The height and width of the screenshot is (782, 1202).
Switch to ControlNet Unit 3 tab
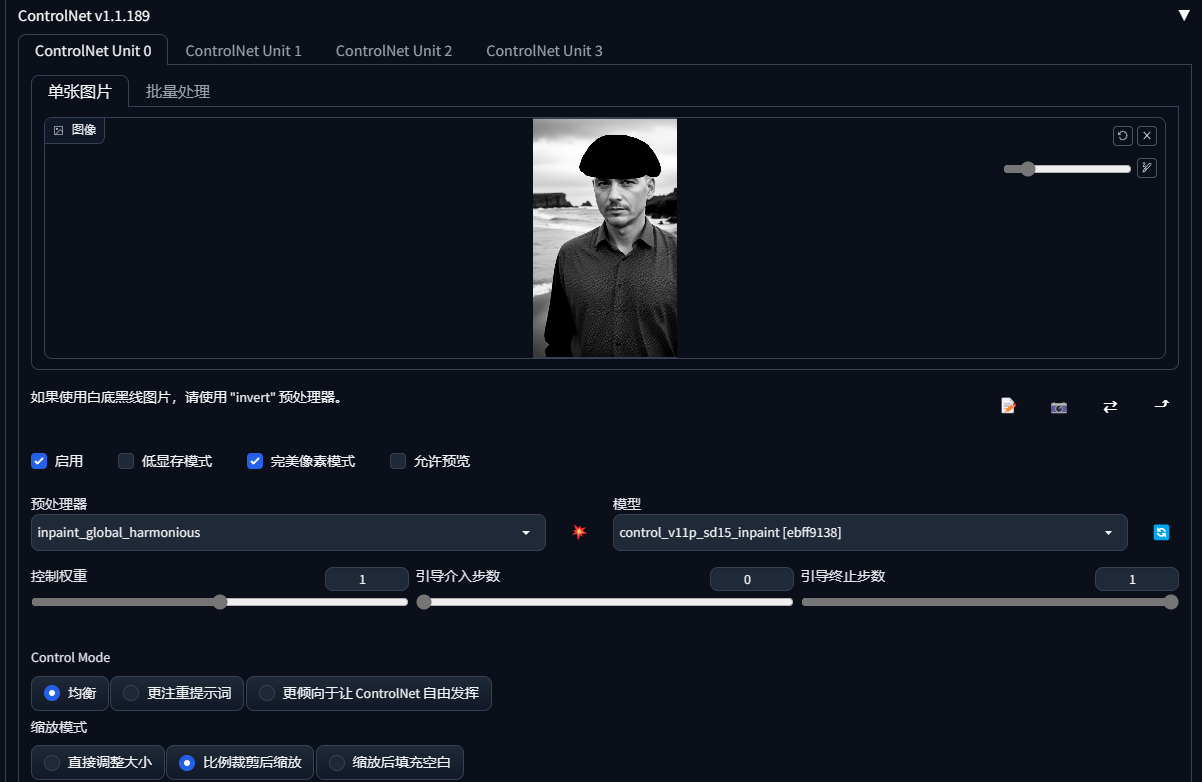click(x=544, y=50)
